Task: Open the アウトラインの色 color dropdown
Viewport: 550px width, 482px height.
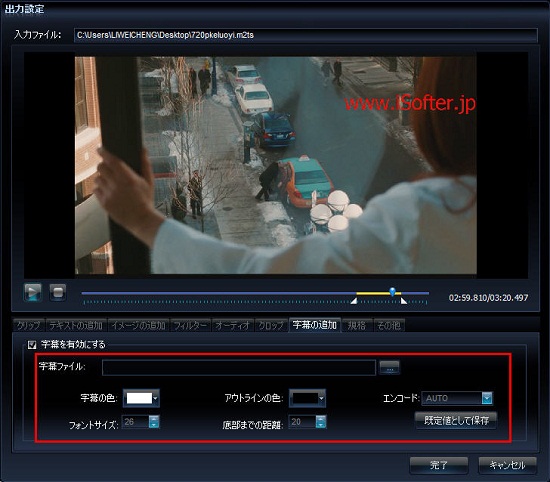Action: (x=307, y=398)
